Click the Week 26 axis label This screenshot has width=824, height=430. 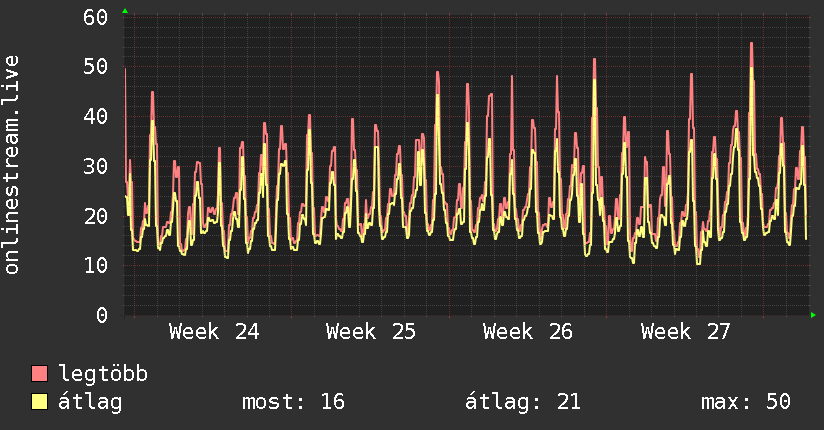528,332
